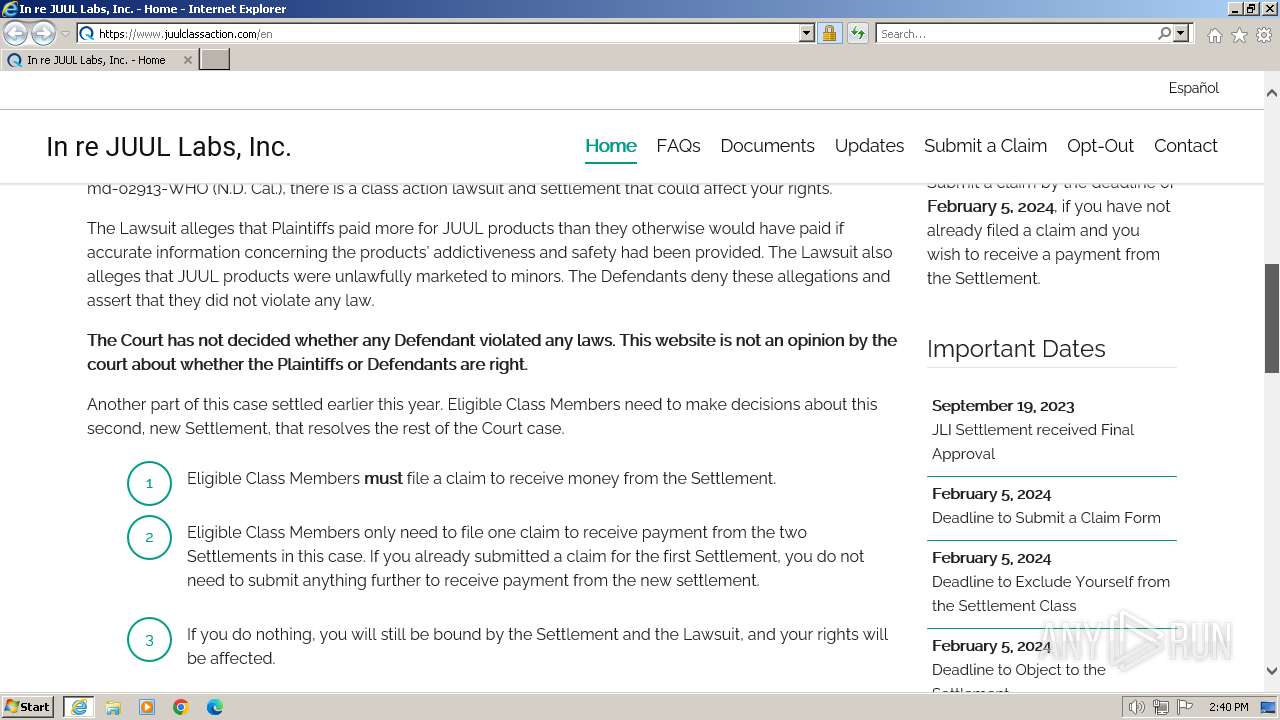
Task: Open the FAQs navigation item
Action: point(678,146)
